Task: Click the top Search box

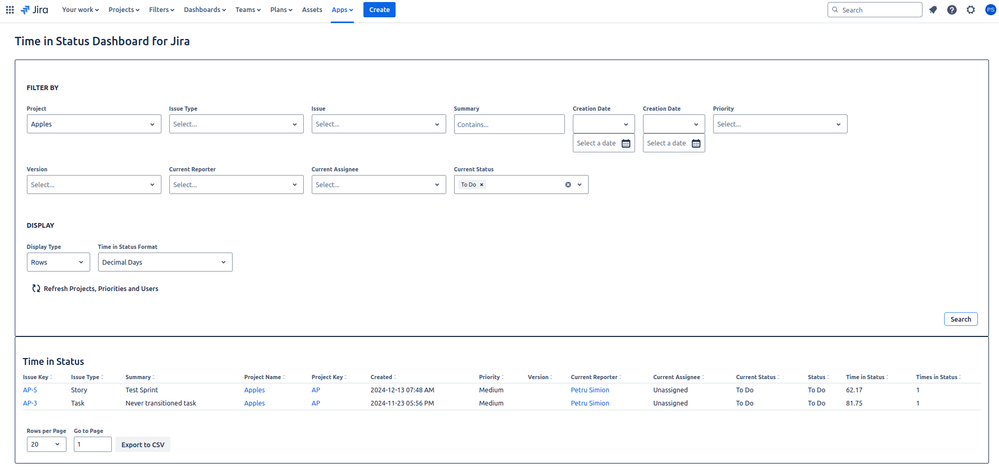Action: click(875, 10)
